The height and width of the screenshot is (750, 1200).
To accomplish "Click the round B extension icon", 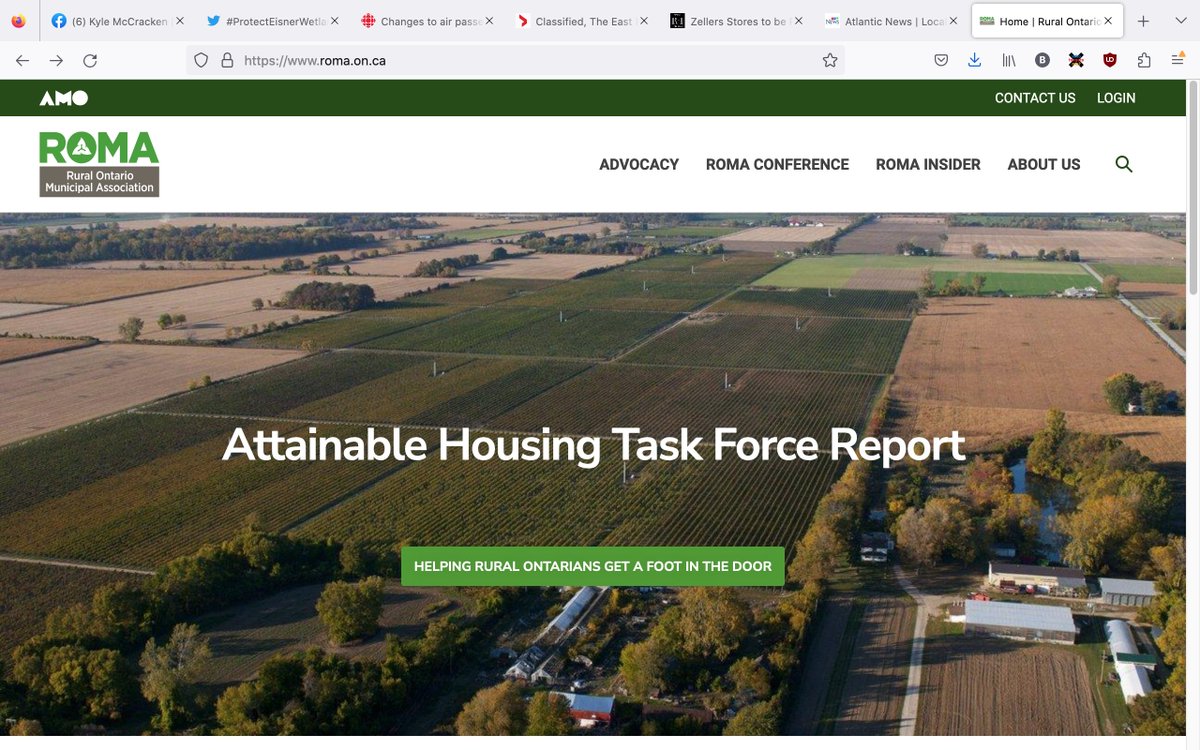I will pyautogui.click(x=1043, y=61).
